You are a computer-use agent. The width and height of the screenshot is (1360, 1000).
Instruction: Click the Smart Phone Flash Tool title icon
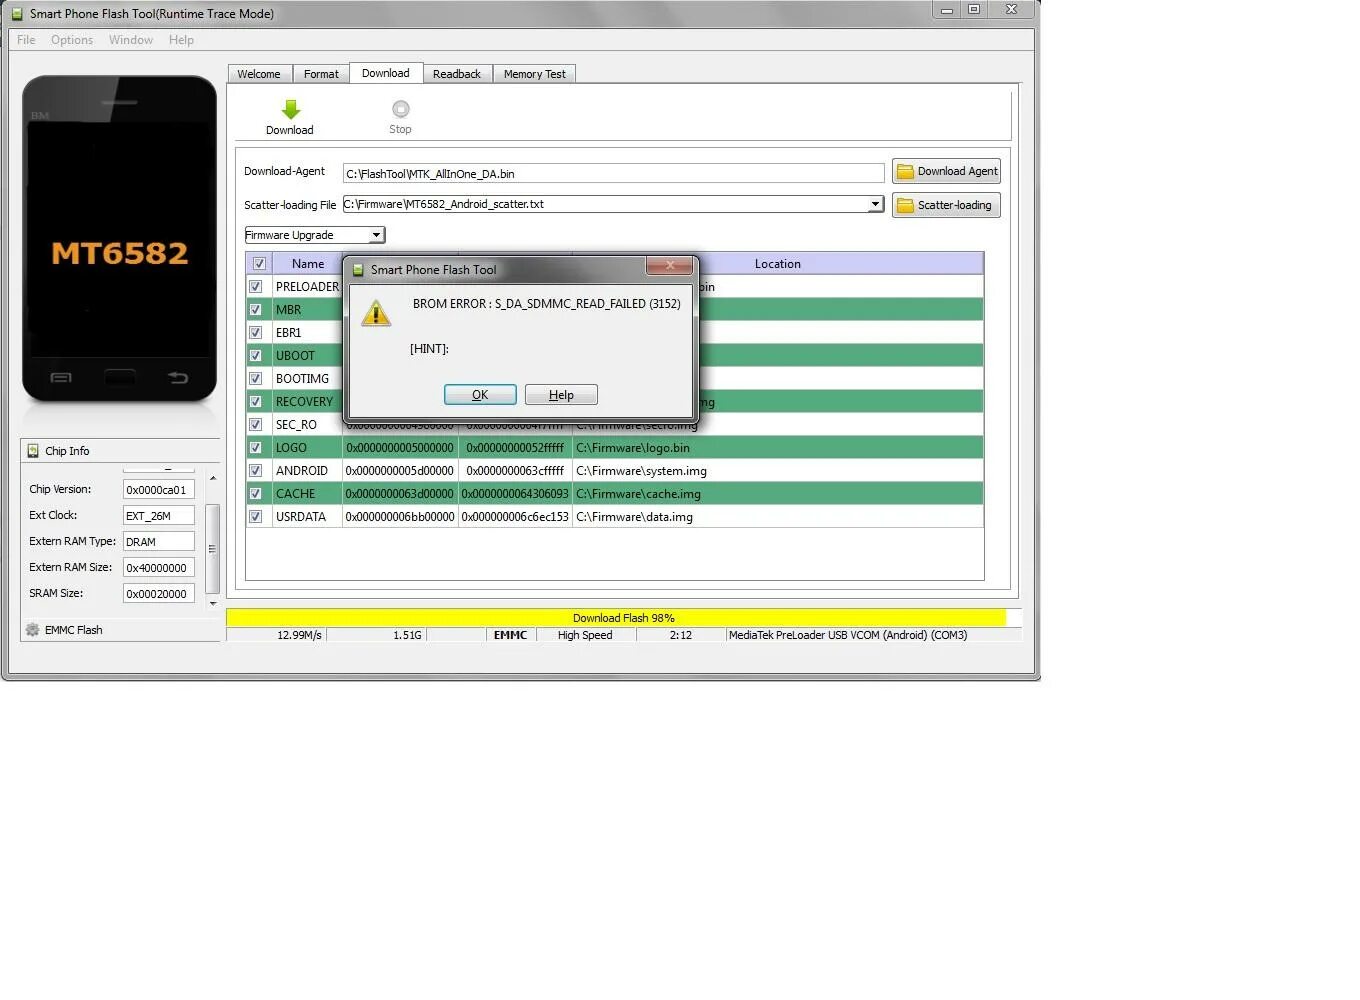[17, 13]
